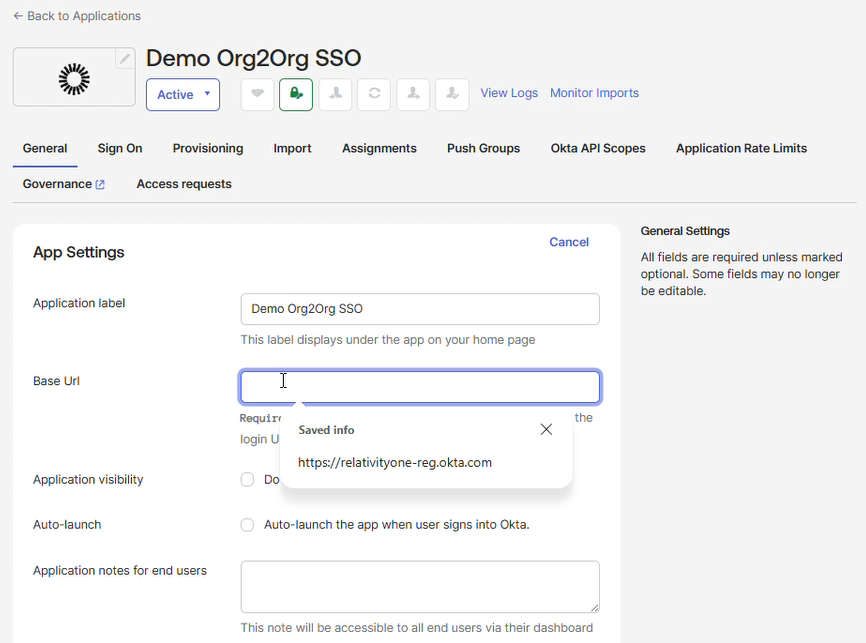Click the Okta sunburst app logo
Screen dimensions: 866x643
pyautogui.click(x=74, y=79)
